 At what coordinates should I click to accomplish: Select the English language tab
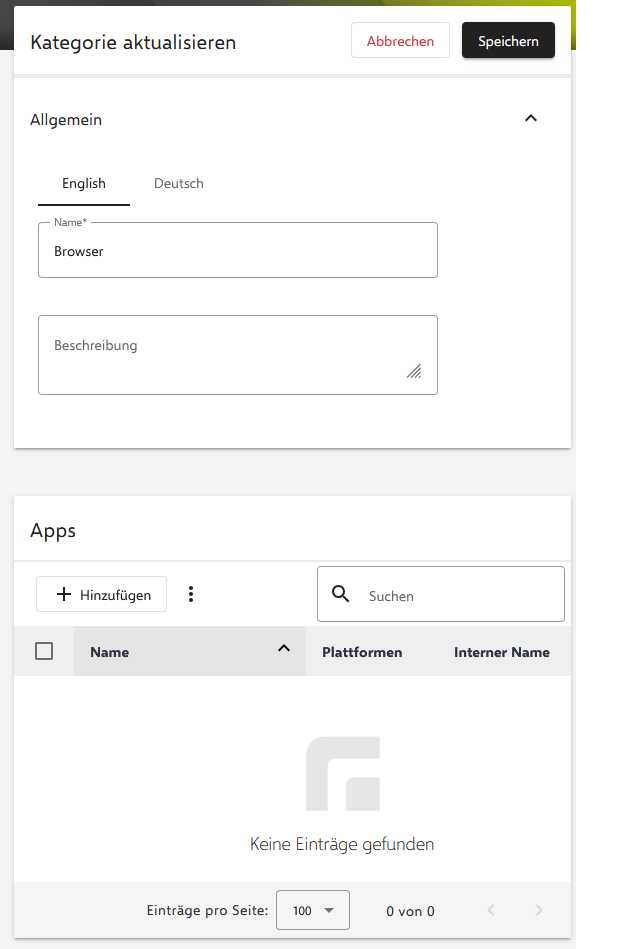84,184
